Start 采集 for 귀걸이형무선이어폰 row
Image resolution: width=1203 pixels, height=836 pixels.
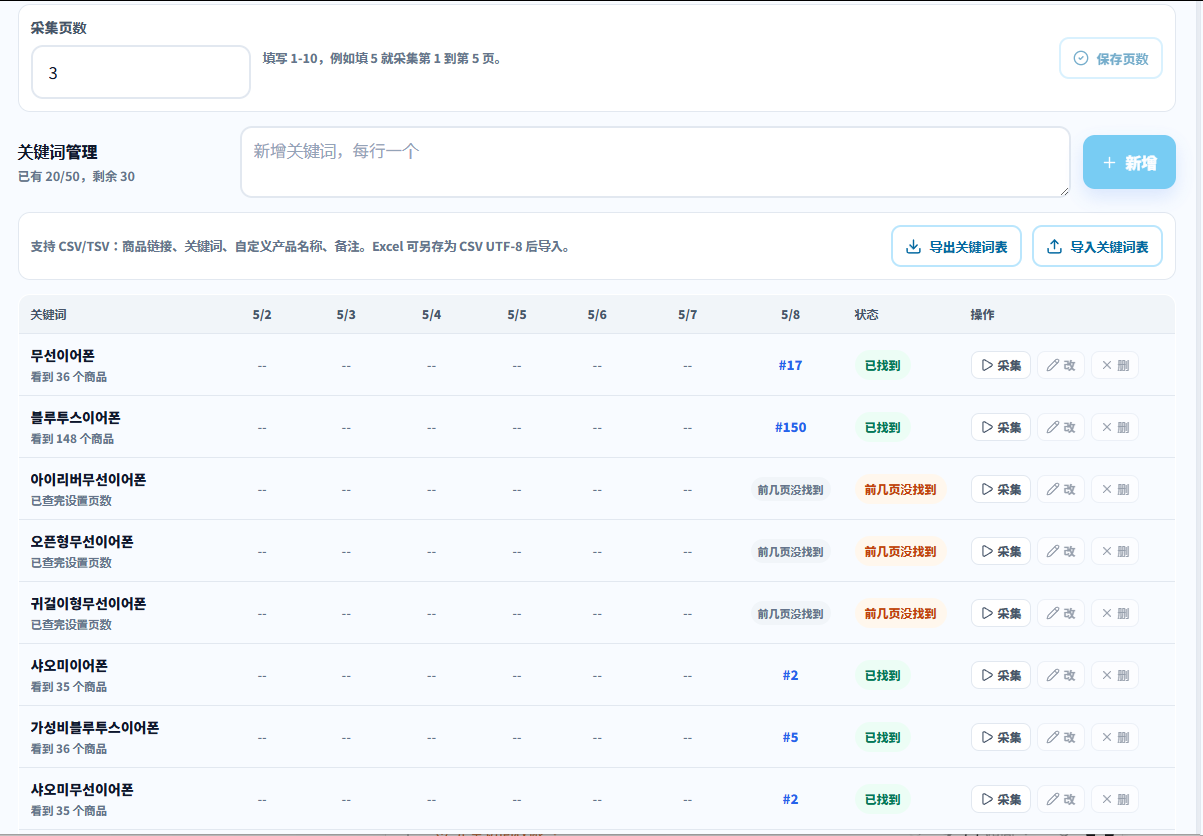click(x=1001, y=613)
